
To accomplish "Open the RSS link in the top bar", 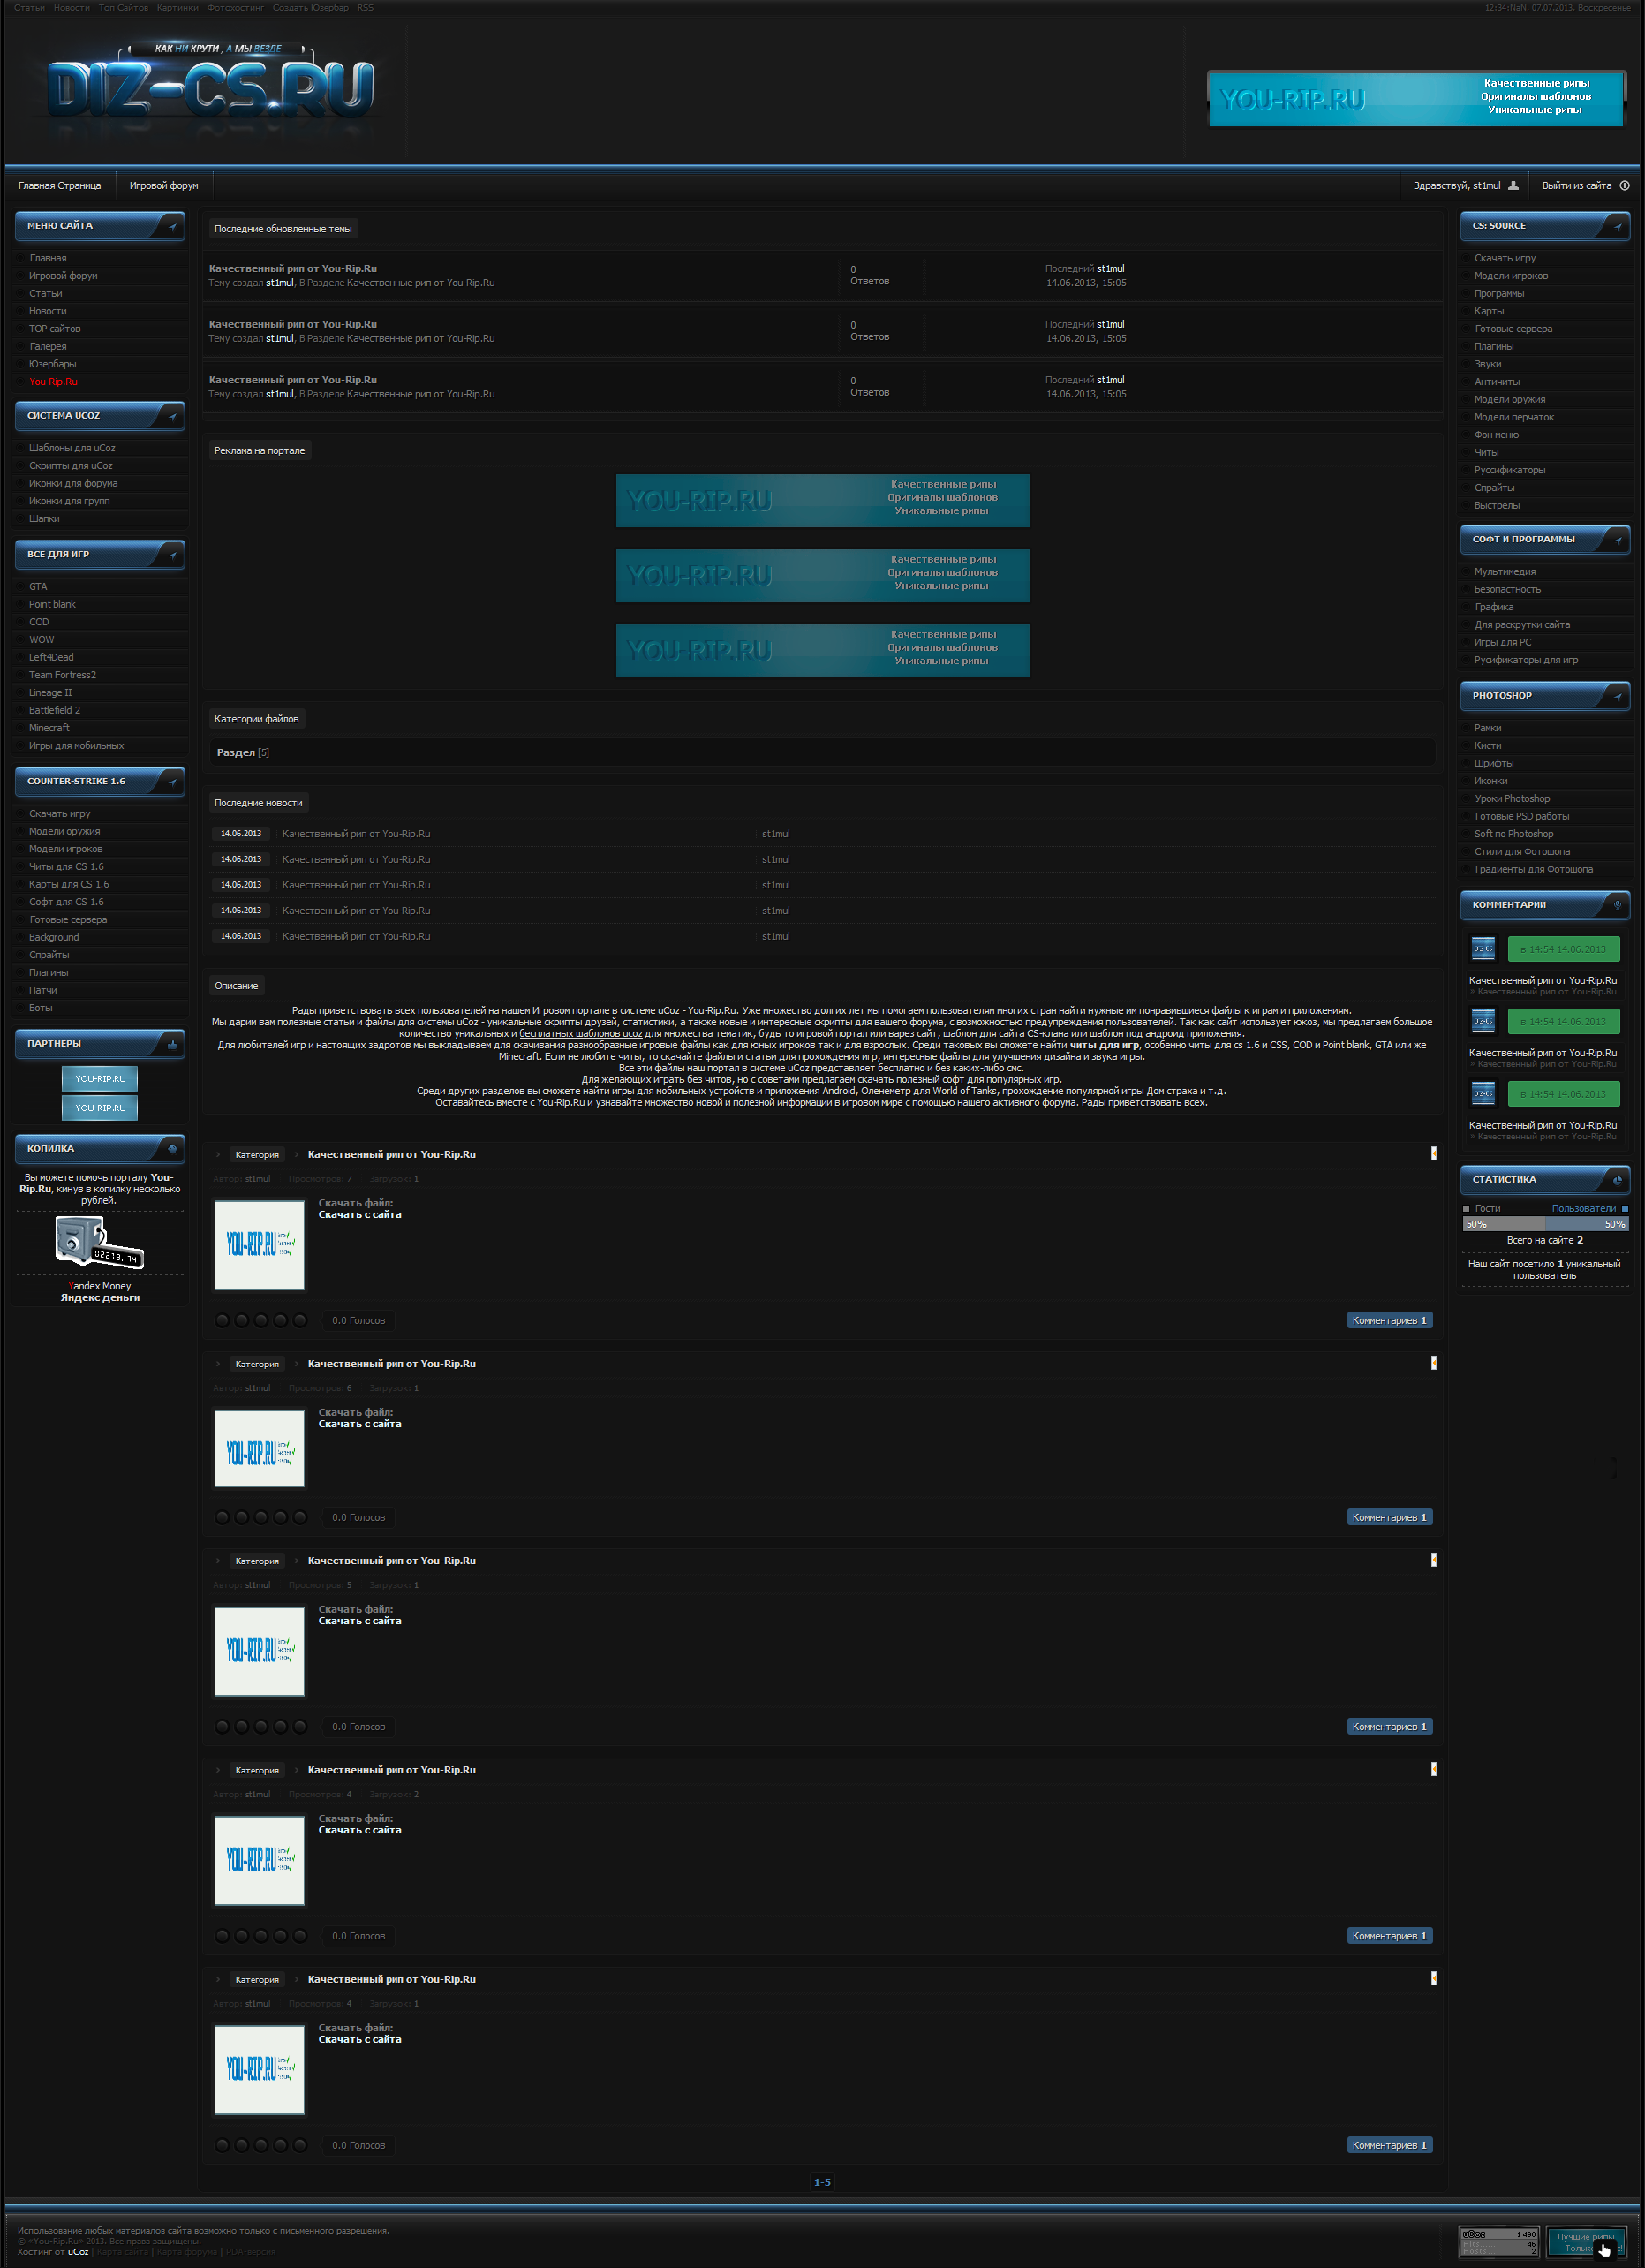I will [x=365, y=8].
